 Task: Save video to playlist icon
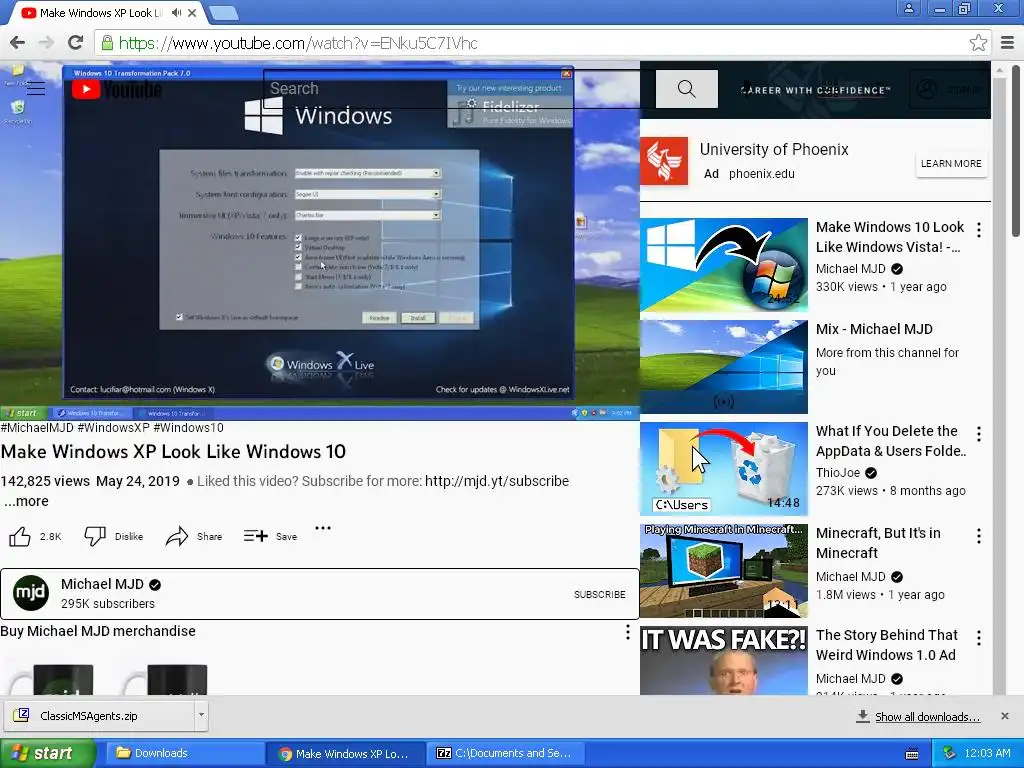255,536
